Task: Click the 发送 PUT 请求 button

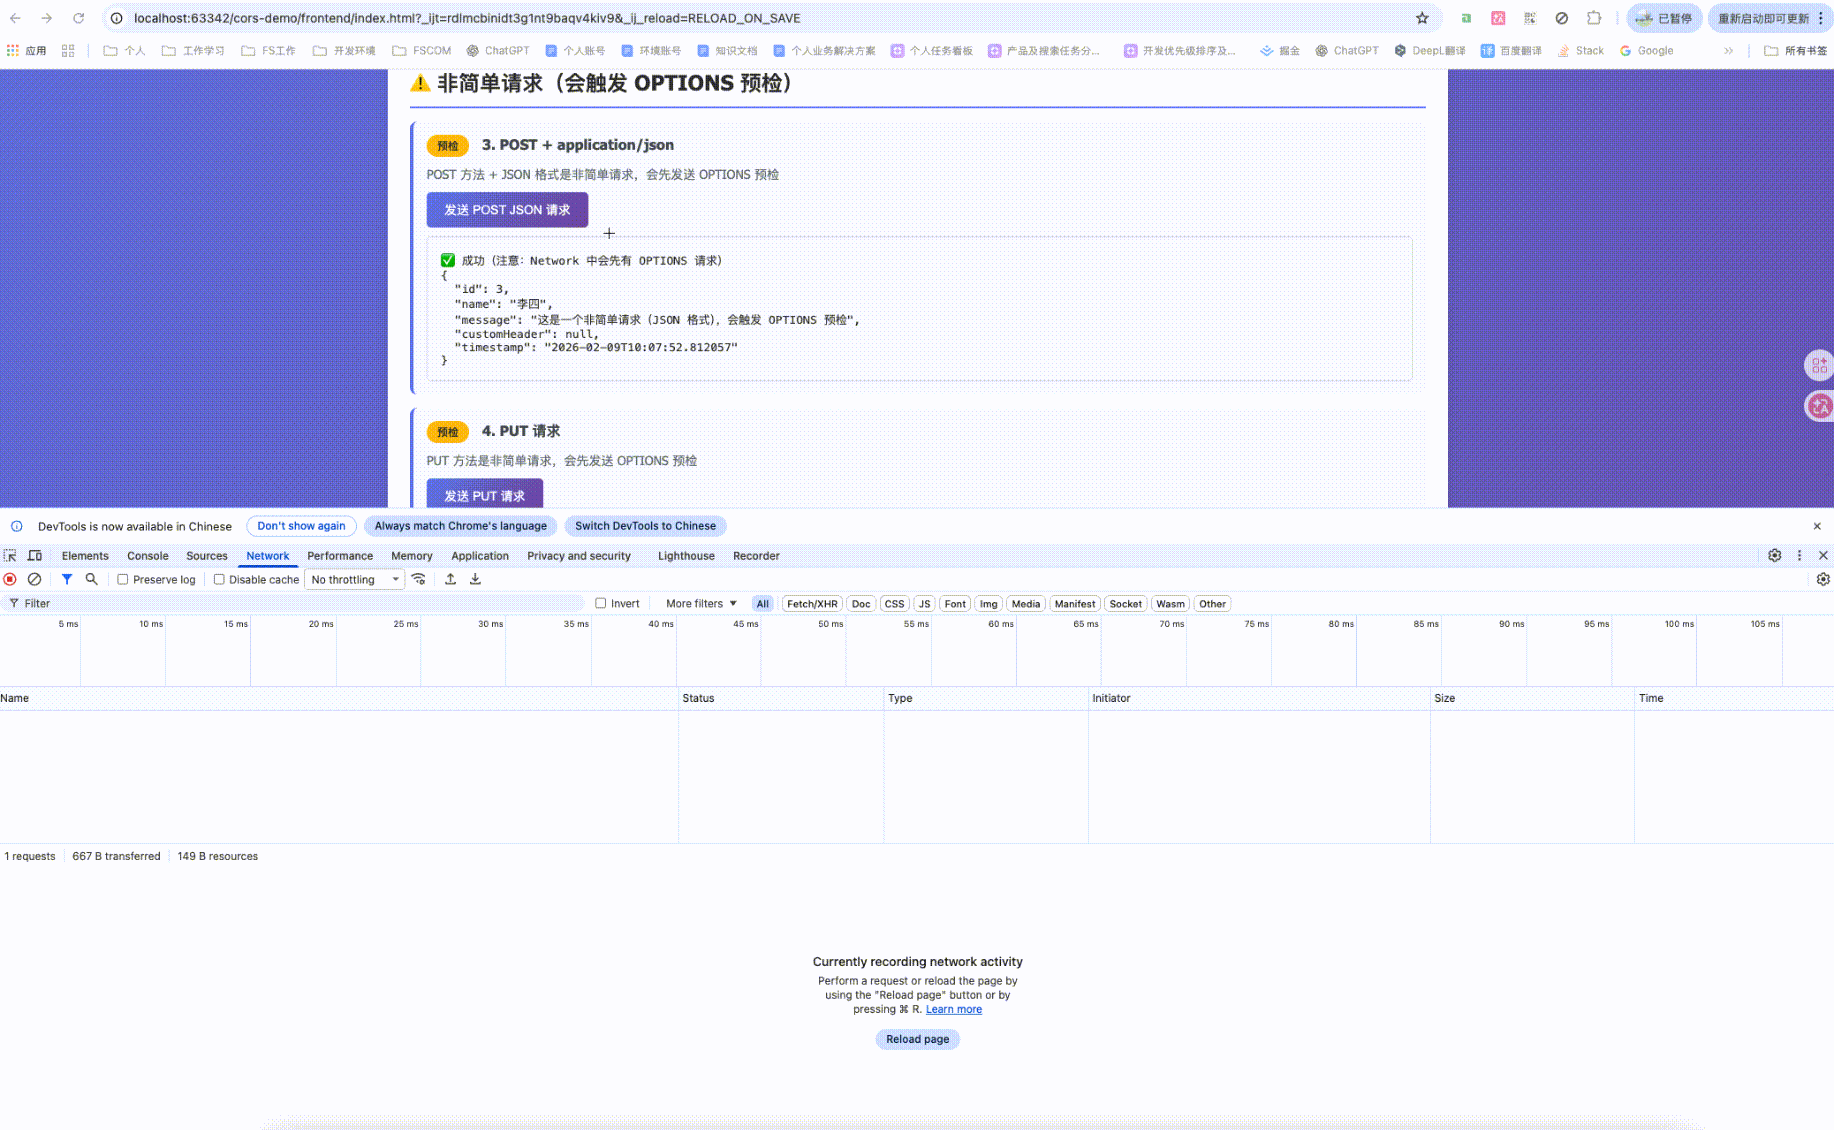Action: point(484,495)
